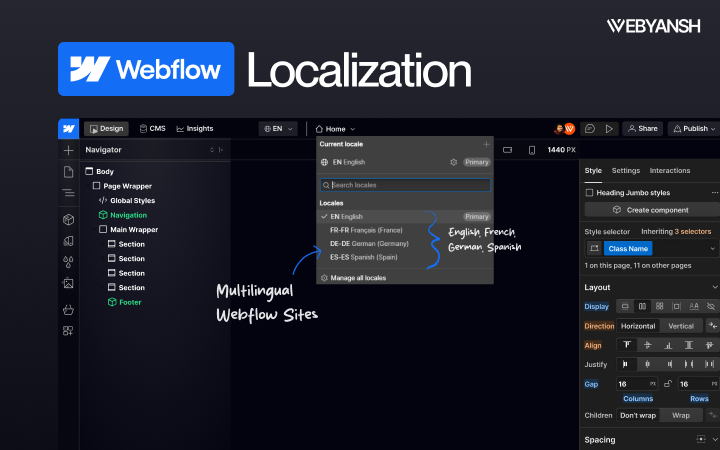Collapse the Layout section

click(714, 287)
